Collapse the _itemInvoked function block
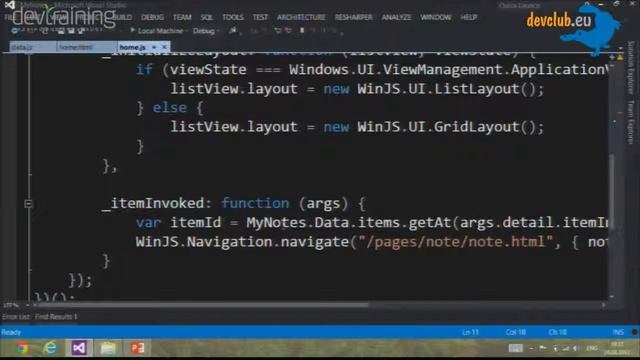This screenshot has width=640, height=360. pyautogui.click(x=28, y=203)
